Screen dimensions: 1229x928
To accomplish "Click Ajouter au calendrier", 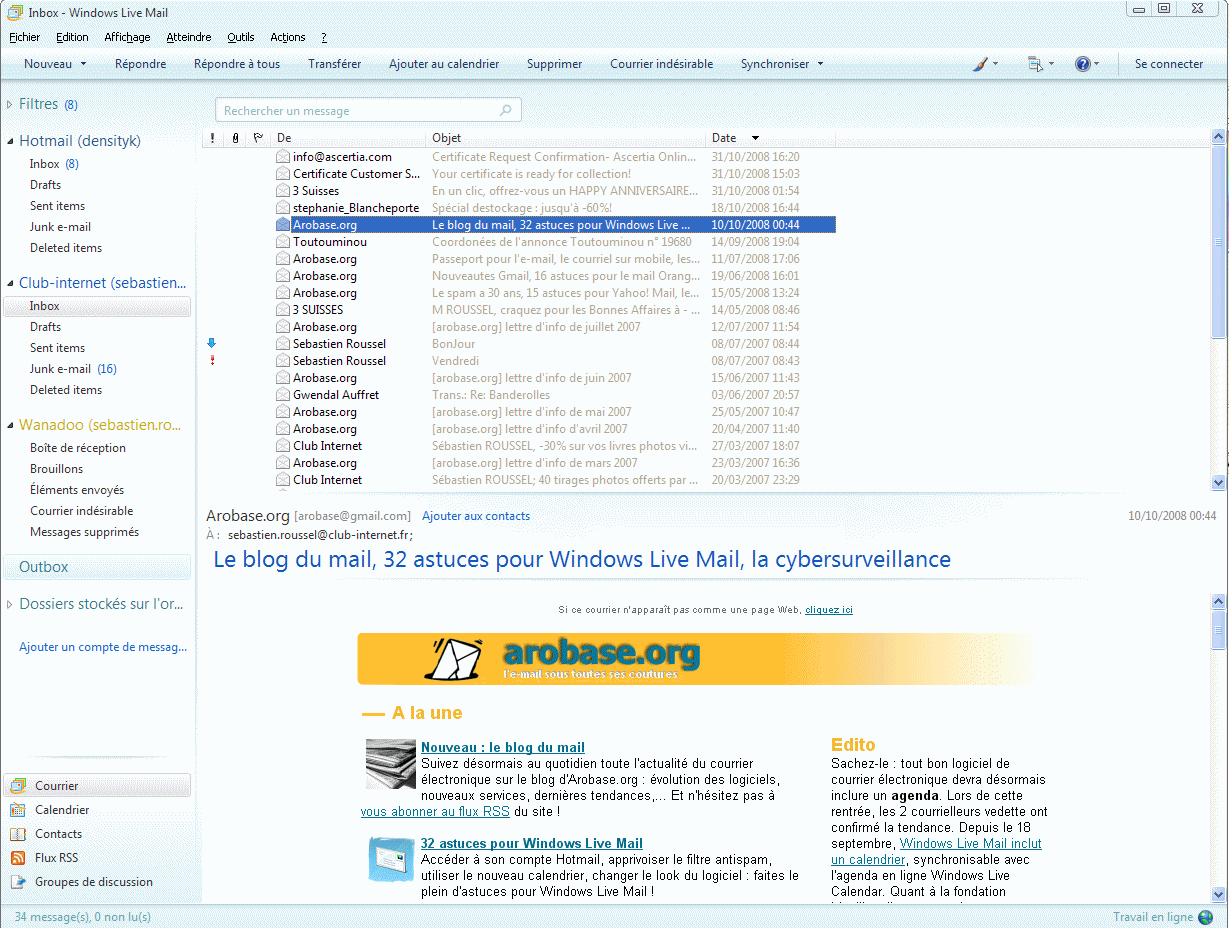I will click(444, 64).
